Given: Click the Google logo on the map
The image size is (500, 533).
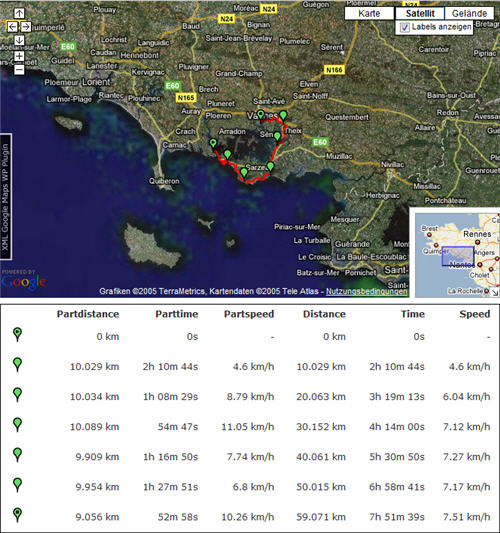Looking at the screenshot, I should tap(23, 282).
